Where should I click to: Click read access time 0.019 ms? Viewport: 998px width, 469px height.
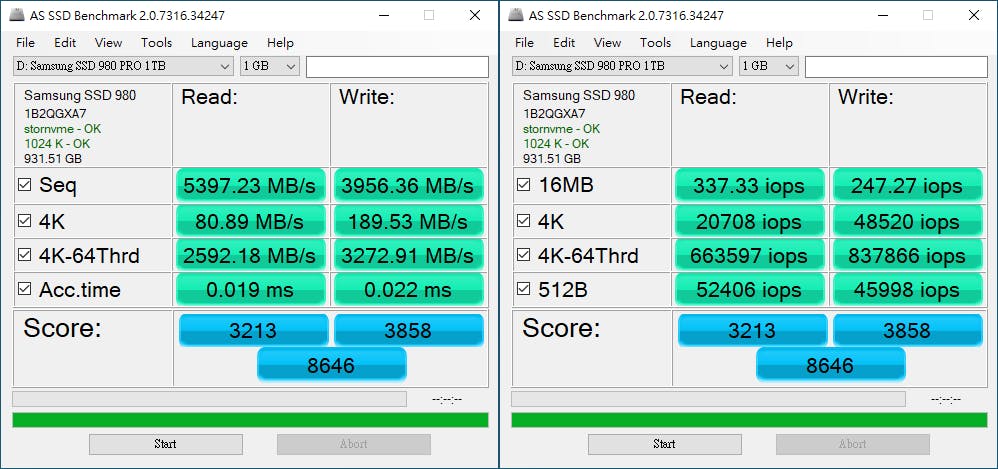click(251, 290)
